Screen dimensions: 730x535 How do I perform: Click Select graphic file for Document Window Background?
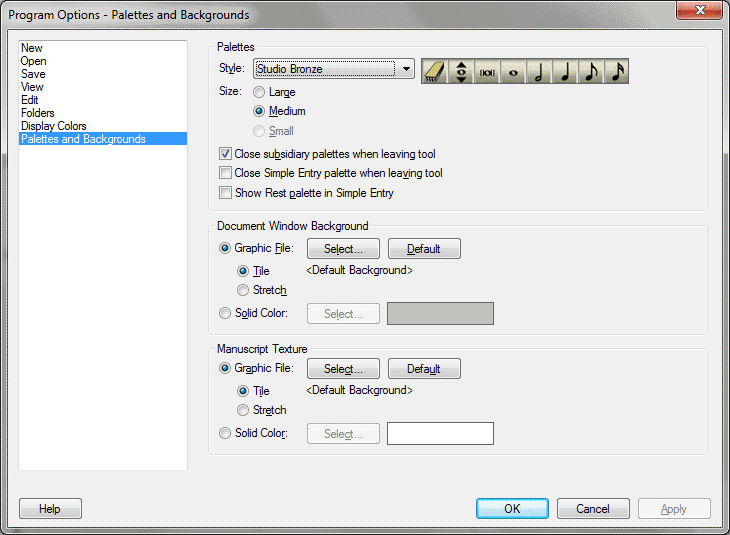[x=343, y=249]
